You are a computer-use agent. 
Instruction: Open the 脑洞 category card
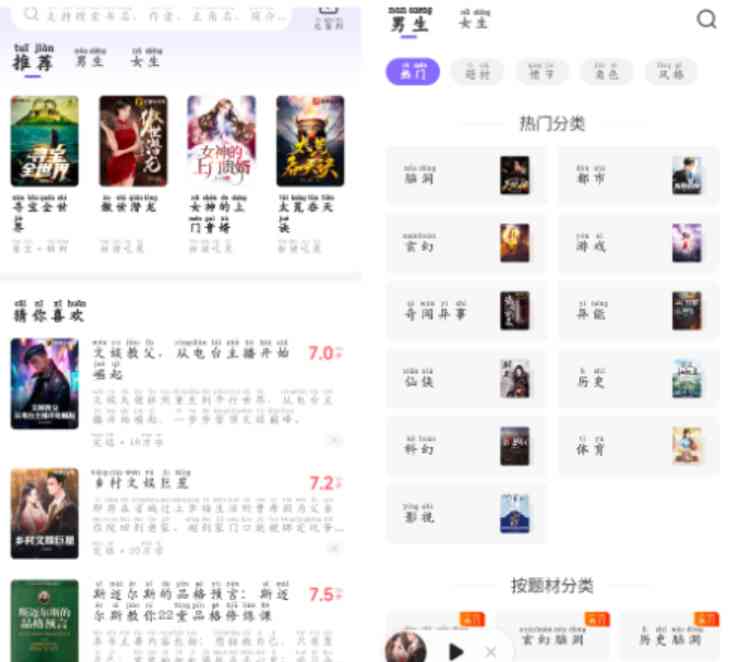click(x=466, y=175)
